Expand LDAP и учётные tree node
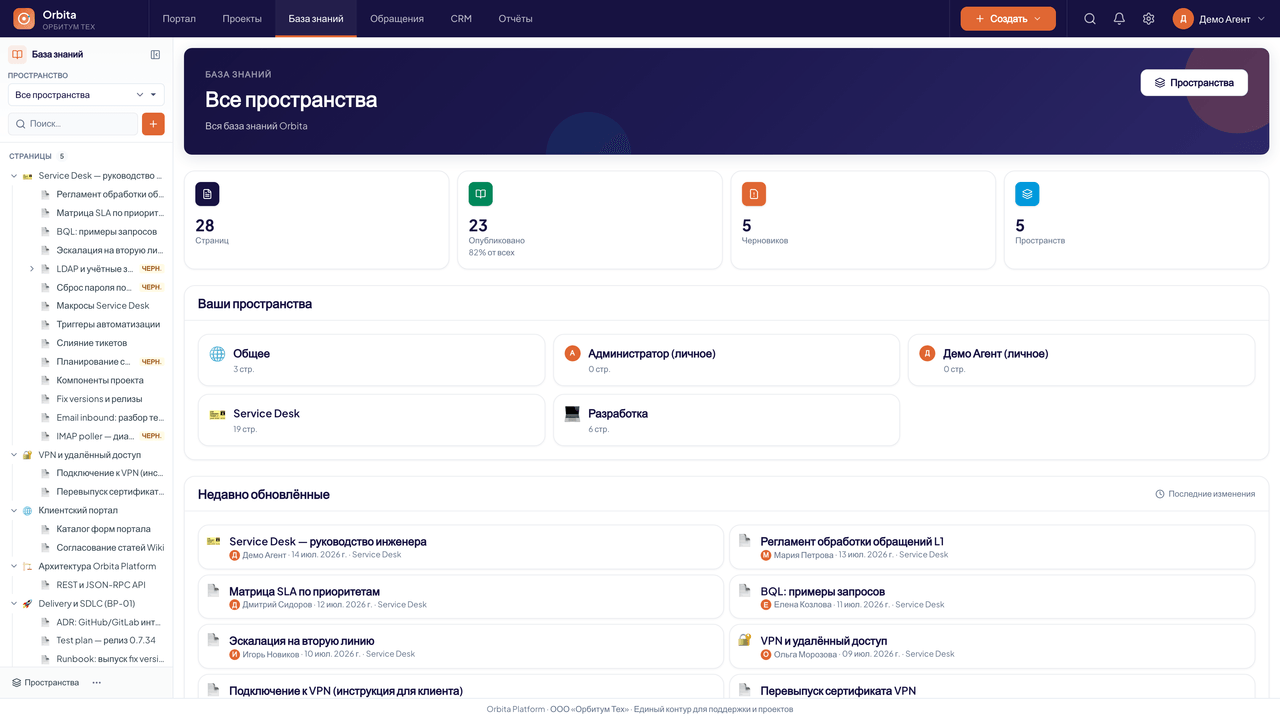The image size is (1280, 720). coord(32,269)
